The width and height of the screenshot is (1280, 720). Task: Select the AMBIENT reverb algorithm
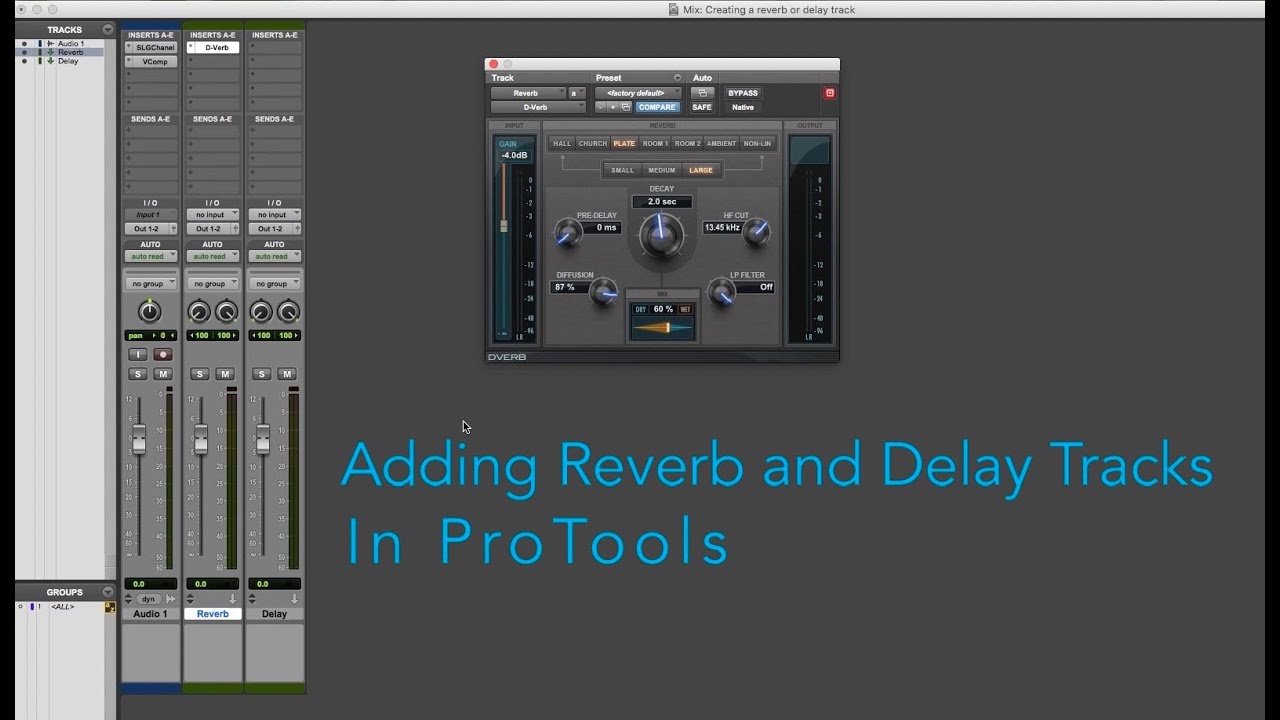click(x=721, y=143)
